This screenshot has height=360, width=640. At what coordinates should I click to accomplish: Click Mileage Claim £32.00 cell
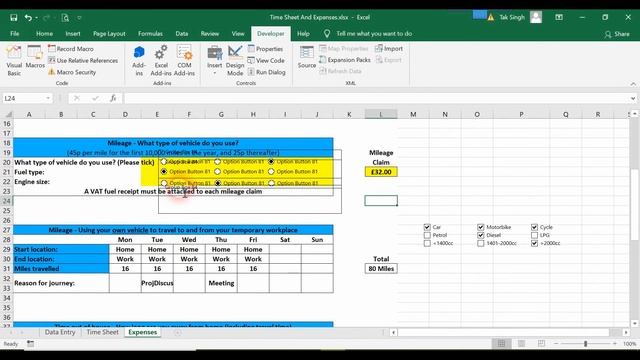381,172
